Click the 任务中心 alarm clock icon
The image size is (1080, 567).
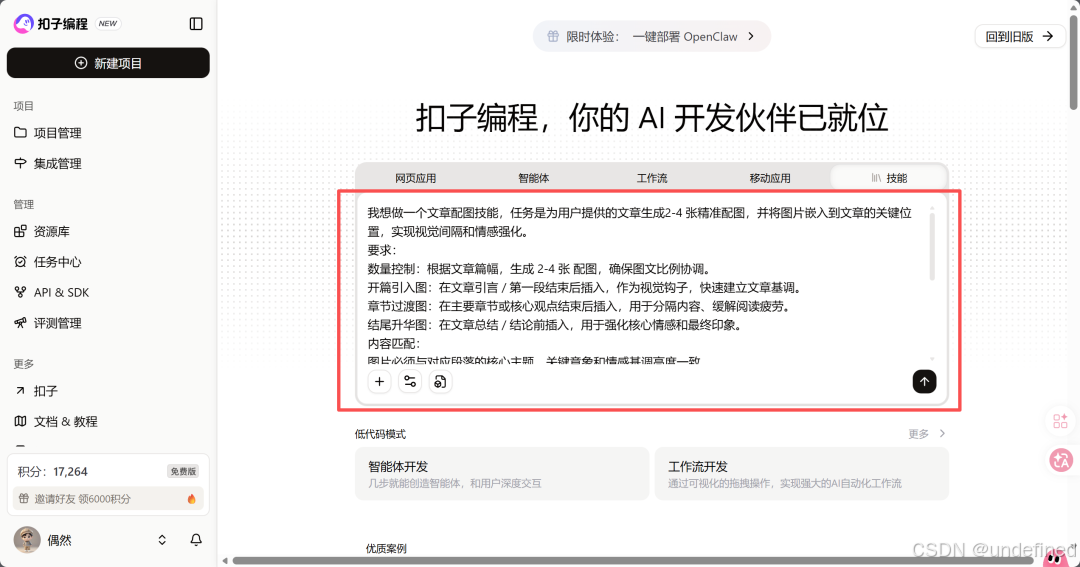coord(20,262)
